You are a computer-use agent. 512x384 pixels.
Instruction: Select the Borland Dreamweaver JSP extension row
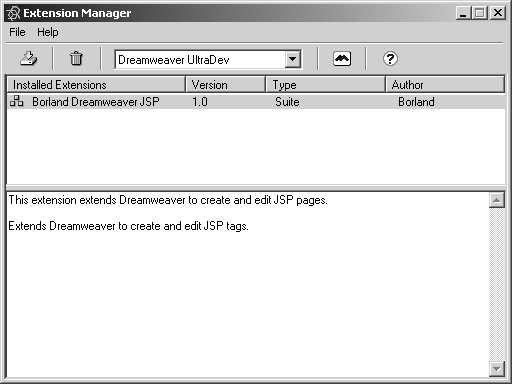[256, 102]
